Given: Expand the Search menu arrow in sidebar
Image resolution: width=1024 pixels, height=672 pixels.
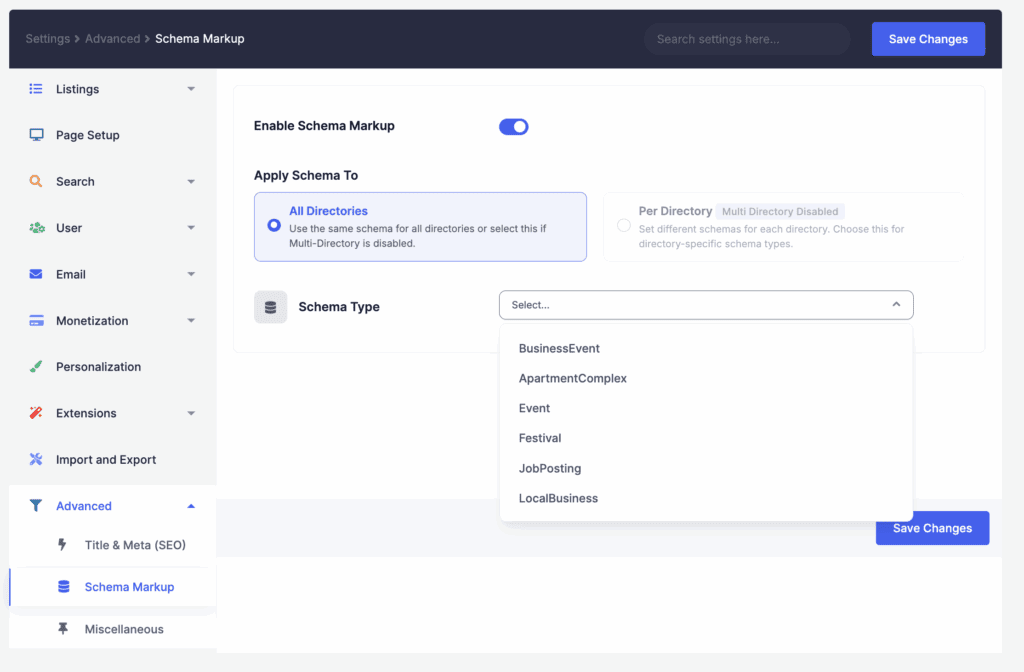Looking at the screenshot, I should [191, 182].
